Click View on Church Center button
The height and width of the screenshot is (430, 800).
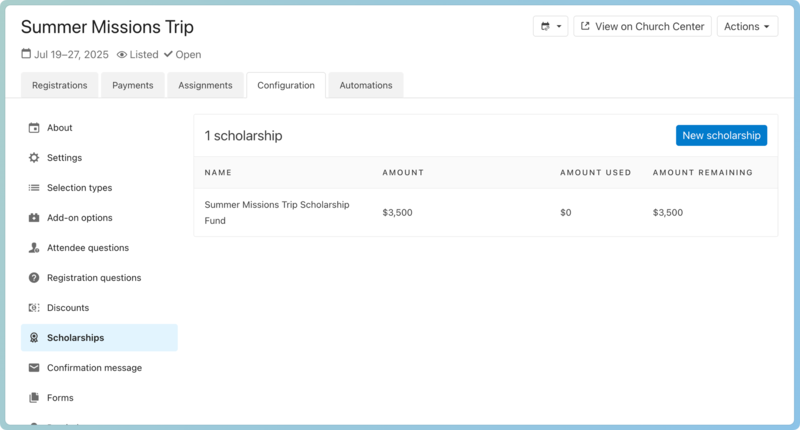click(x=642, y=26)
